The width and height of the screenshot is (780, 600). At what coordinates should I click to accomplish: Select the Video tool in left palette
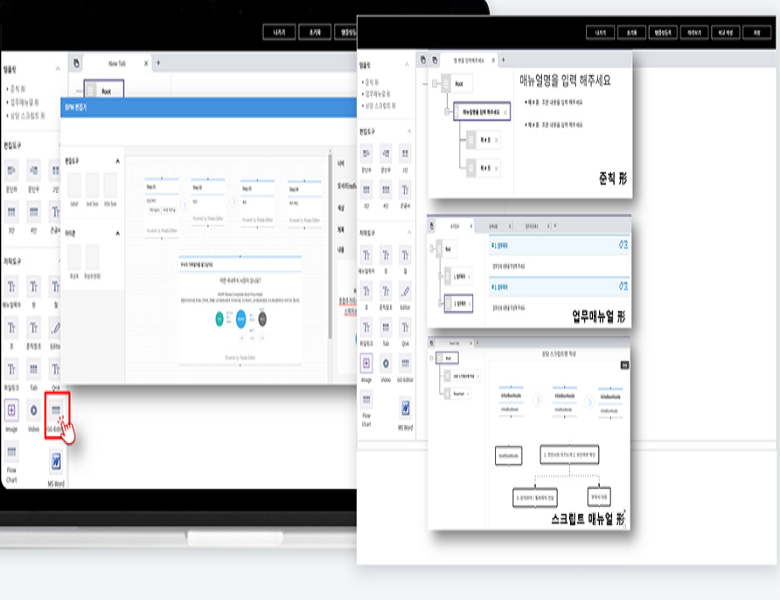pos(34,410)
